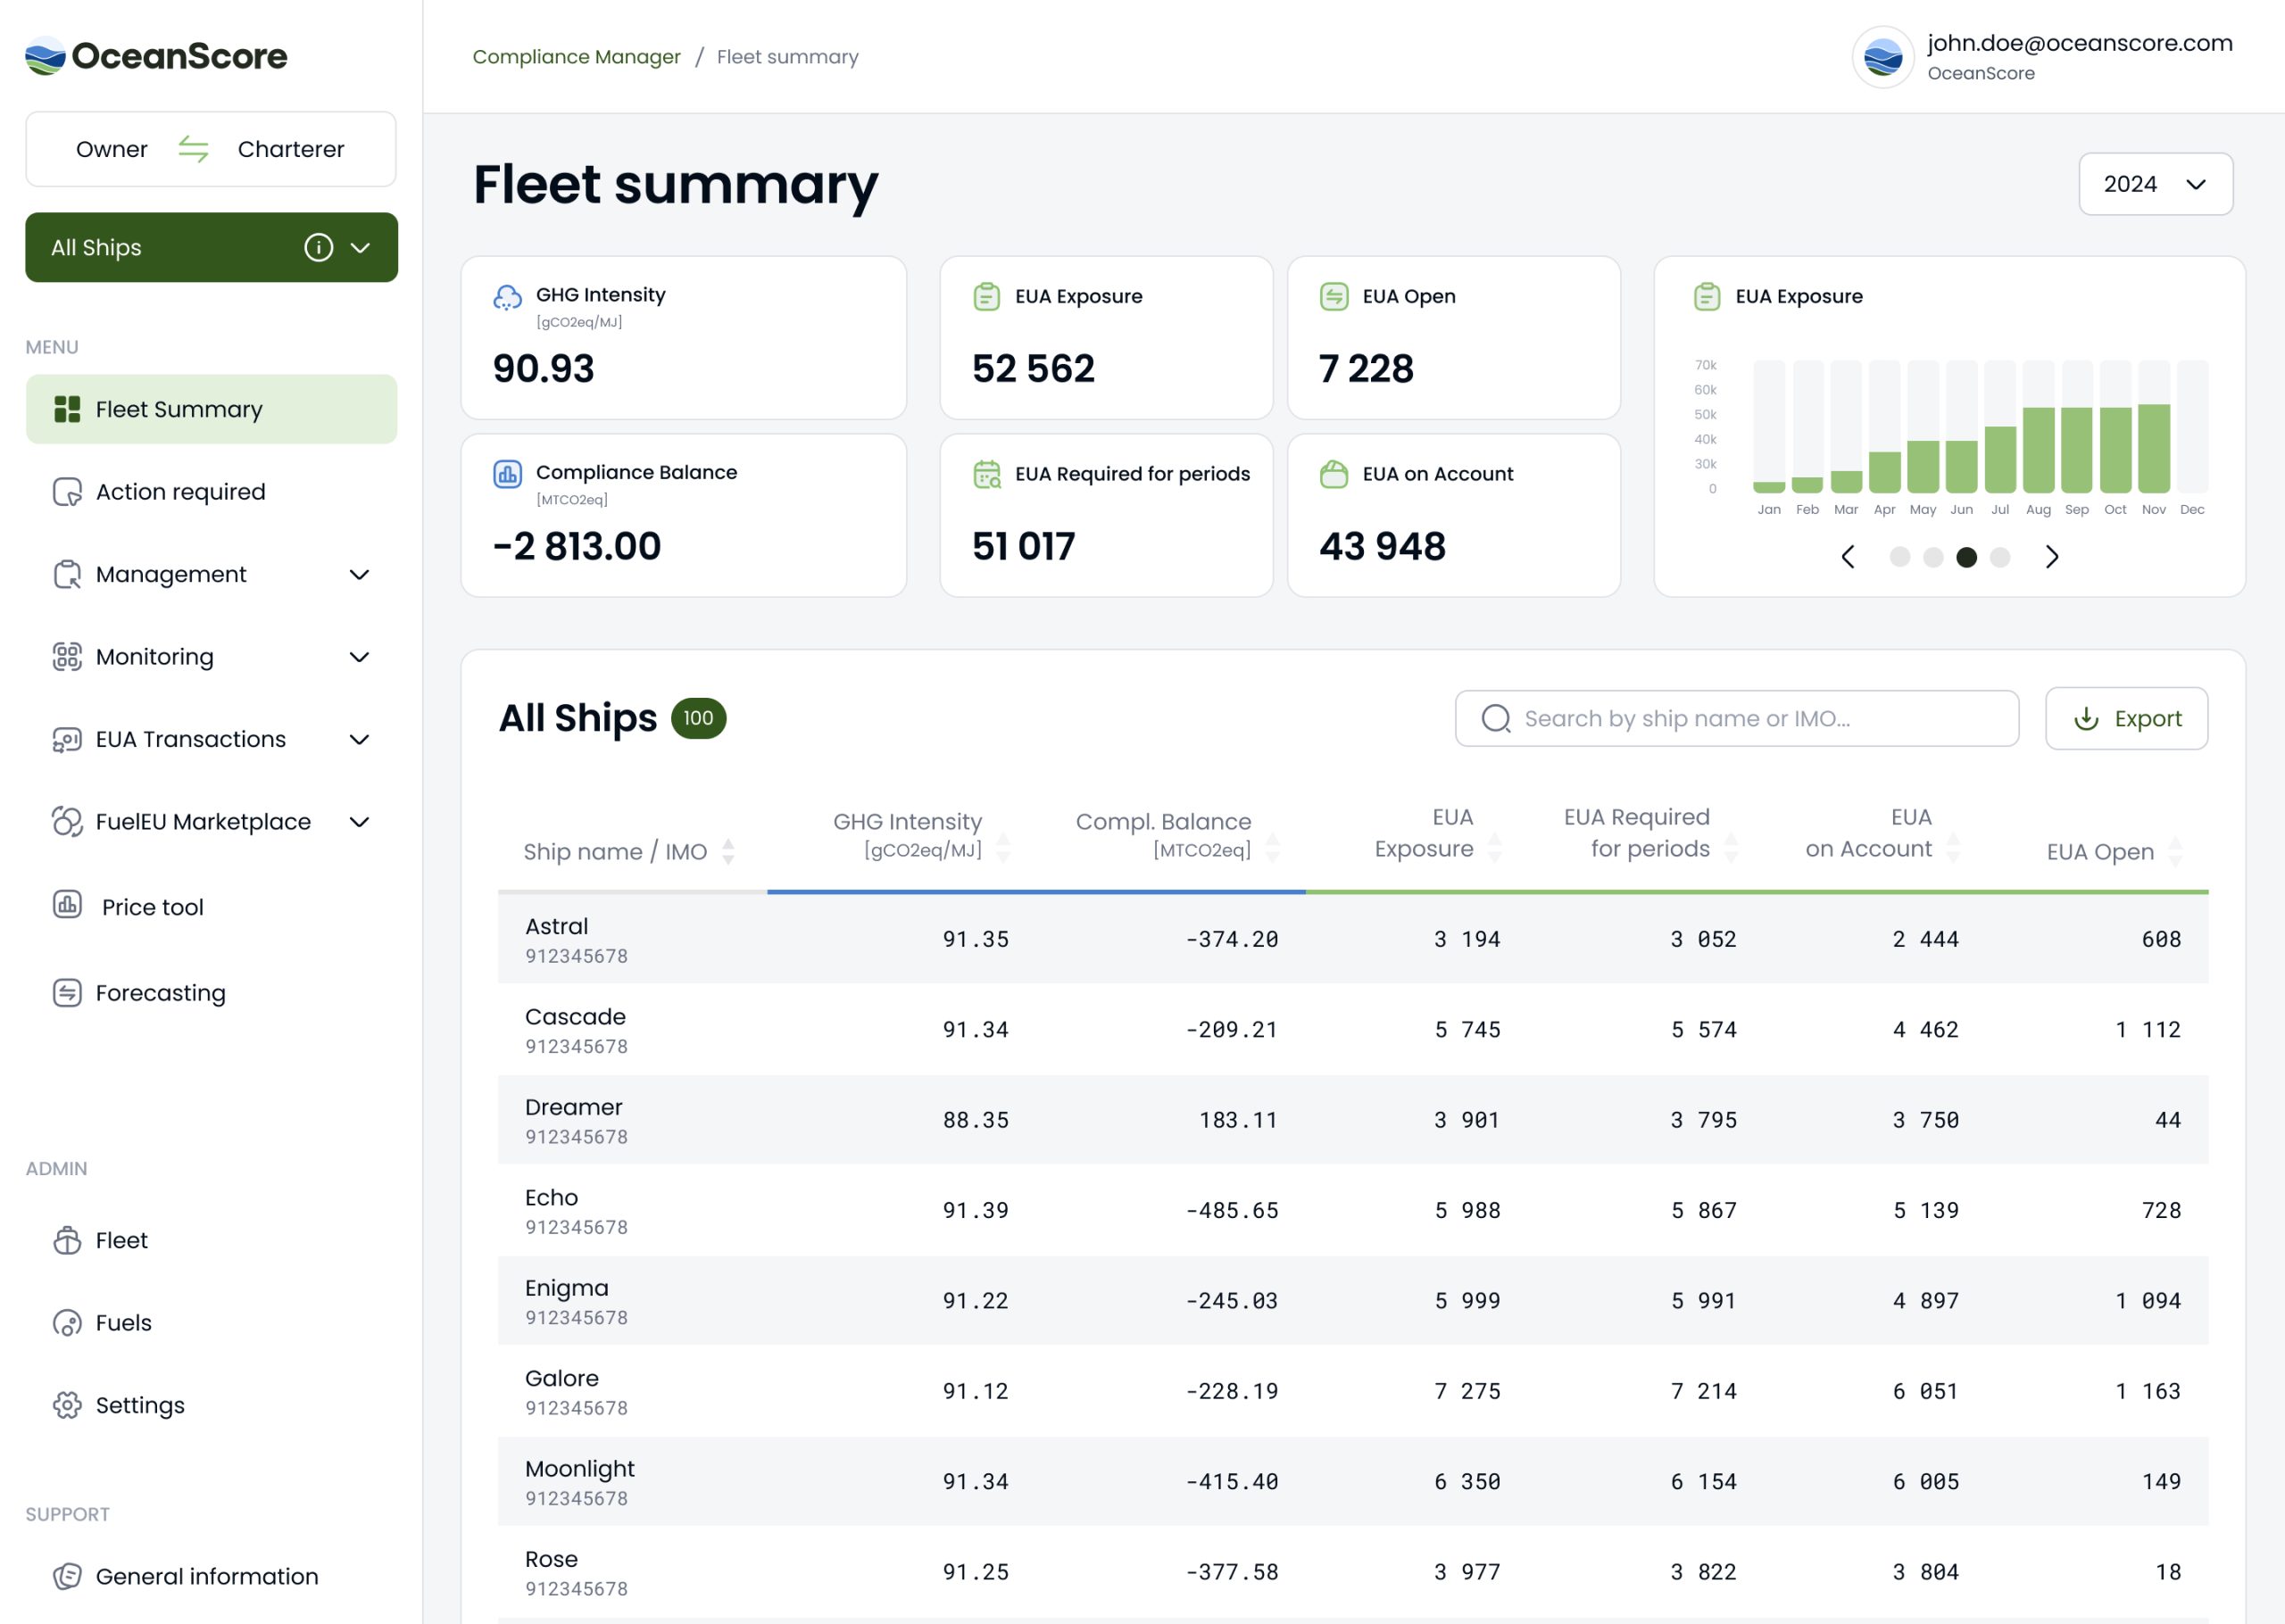The height and width of the screenshot is (1624, 2285).
Task: Click the Forecasting sidebar icon
Action: coord(67,992)
